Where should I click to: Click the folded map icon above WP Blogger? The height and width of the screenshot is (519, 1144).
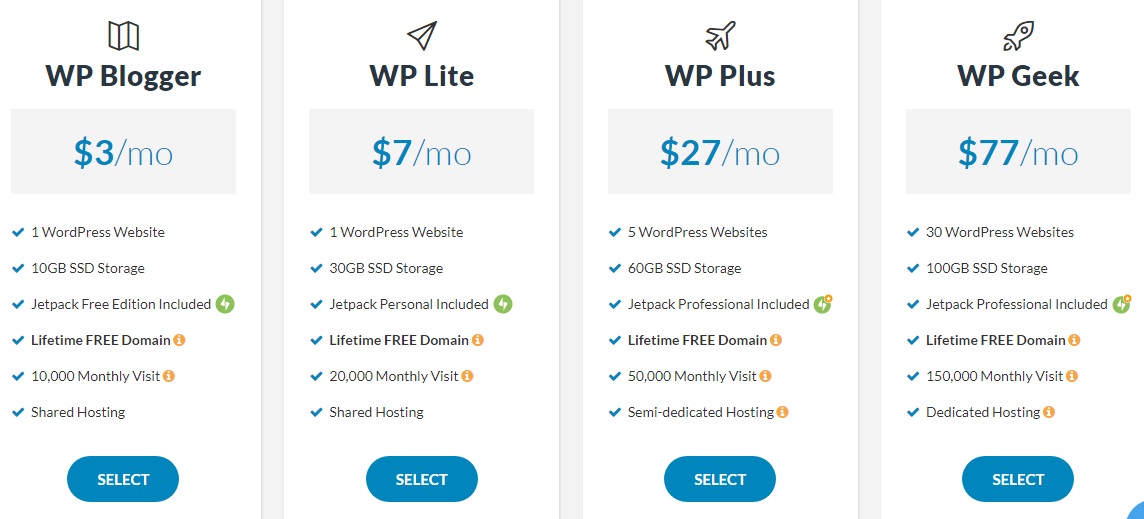(x=123, y=36)
